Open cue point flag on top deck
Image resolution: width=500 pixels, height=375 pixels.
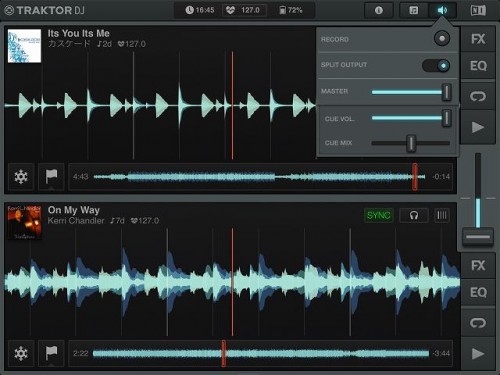point(51,177)
